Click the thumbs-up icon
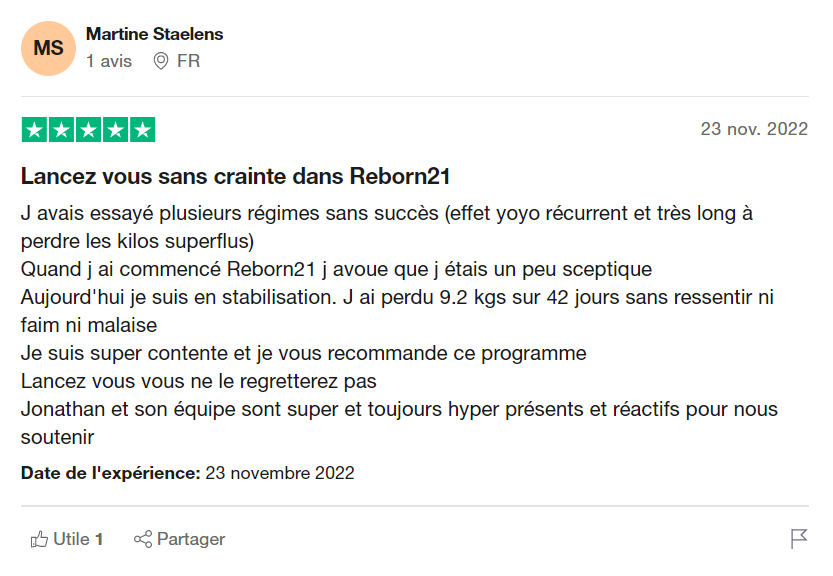This screenshot has width=833, height=576. click(x=40, y=540)
